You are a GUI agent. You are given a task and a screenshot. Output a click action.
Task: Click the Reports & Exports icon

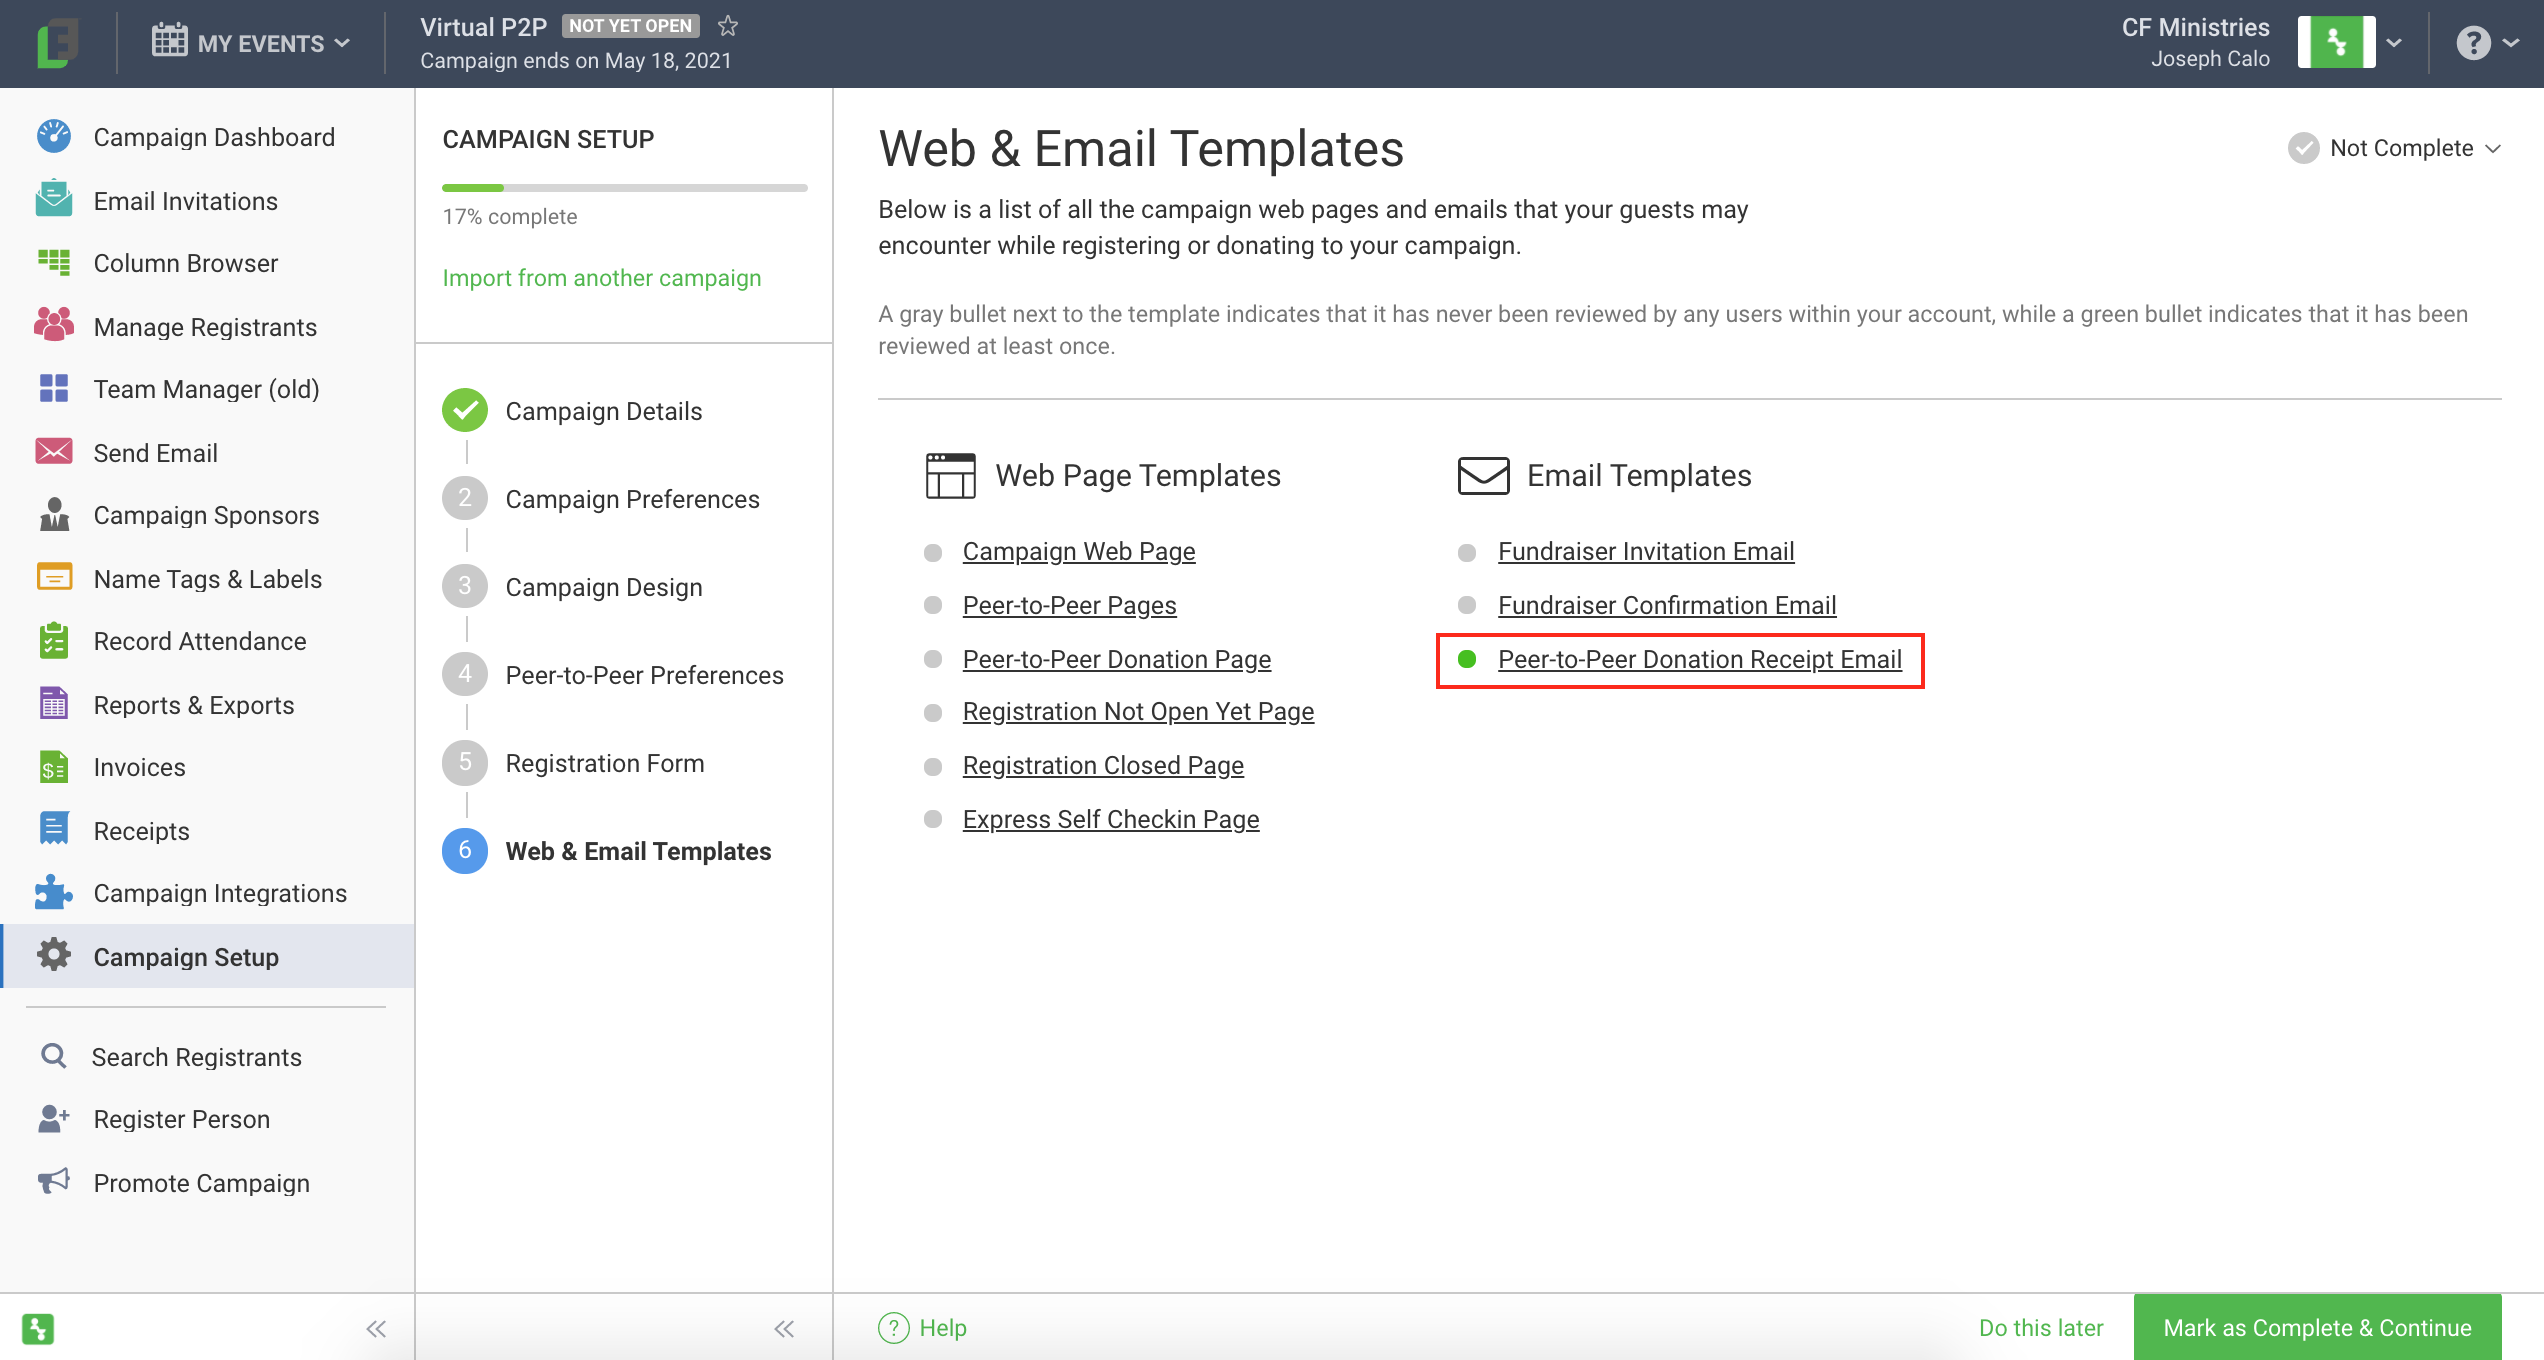coord(54,704)
